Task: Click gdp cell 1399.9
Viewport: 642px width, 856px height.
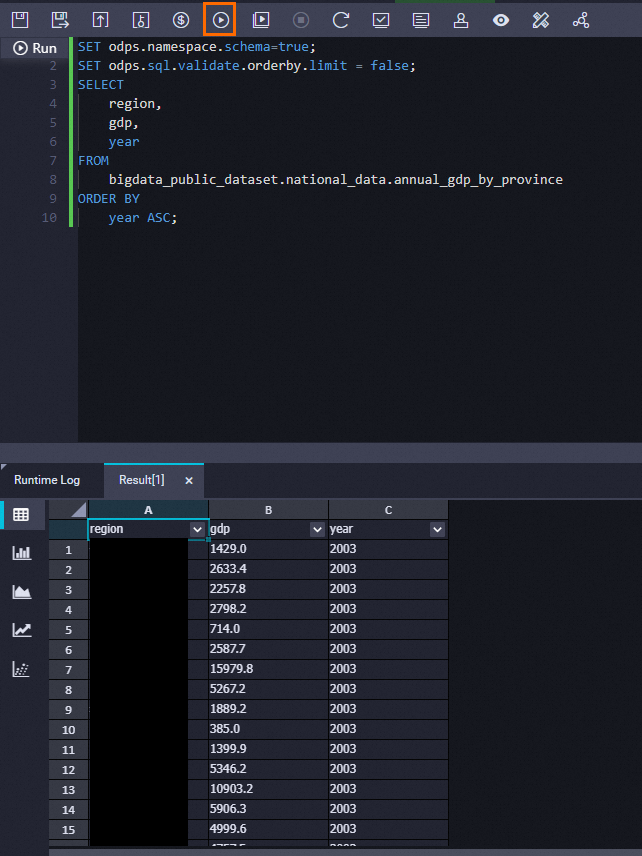Action: (268, 748)
